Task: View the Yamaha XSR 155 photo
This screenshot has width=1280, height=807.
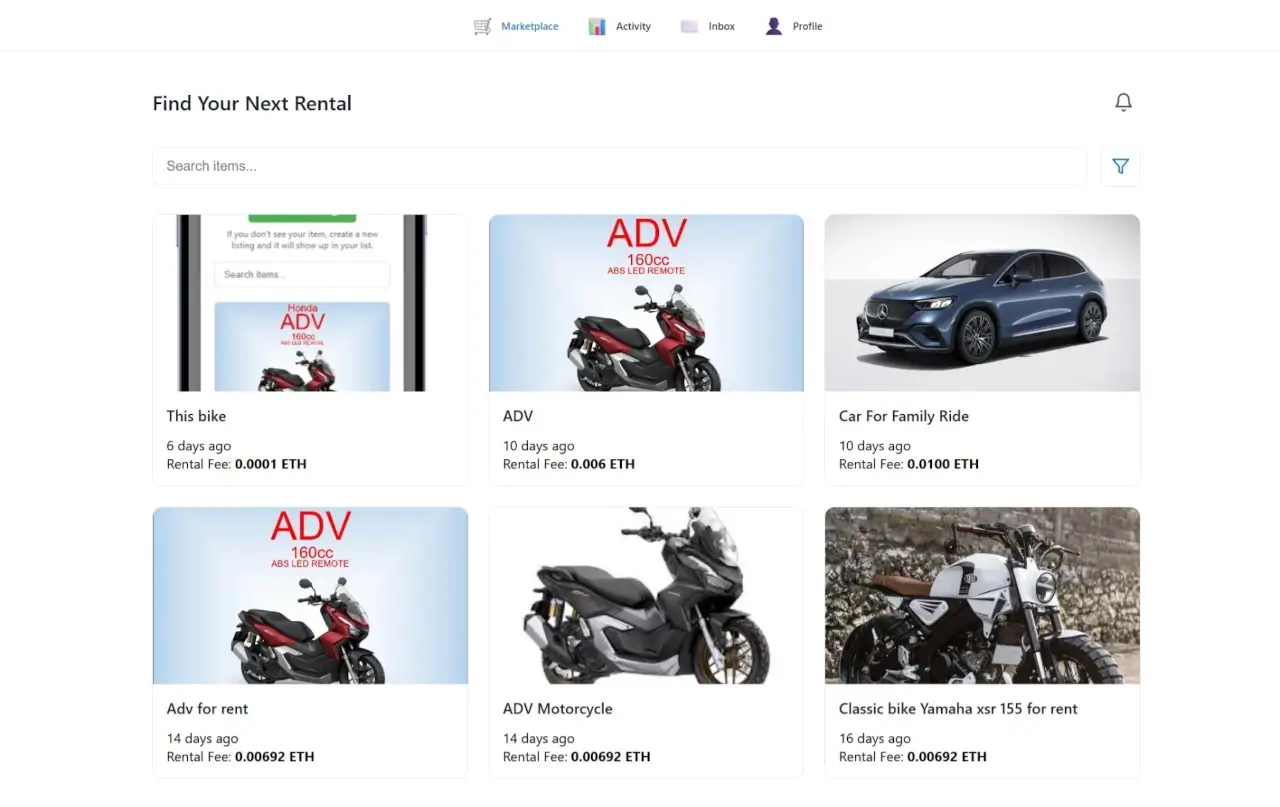Action: point(981,595)
